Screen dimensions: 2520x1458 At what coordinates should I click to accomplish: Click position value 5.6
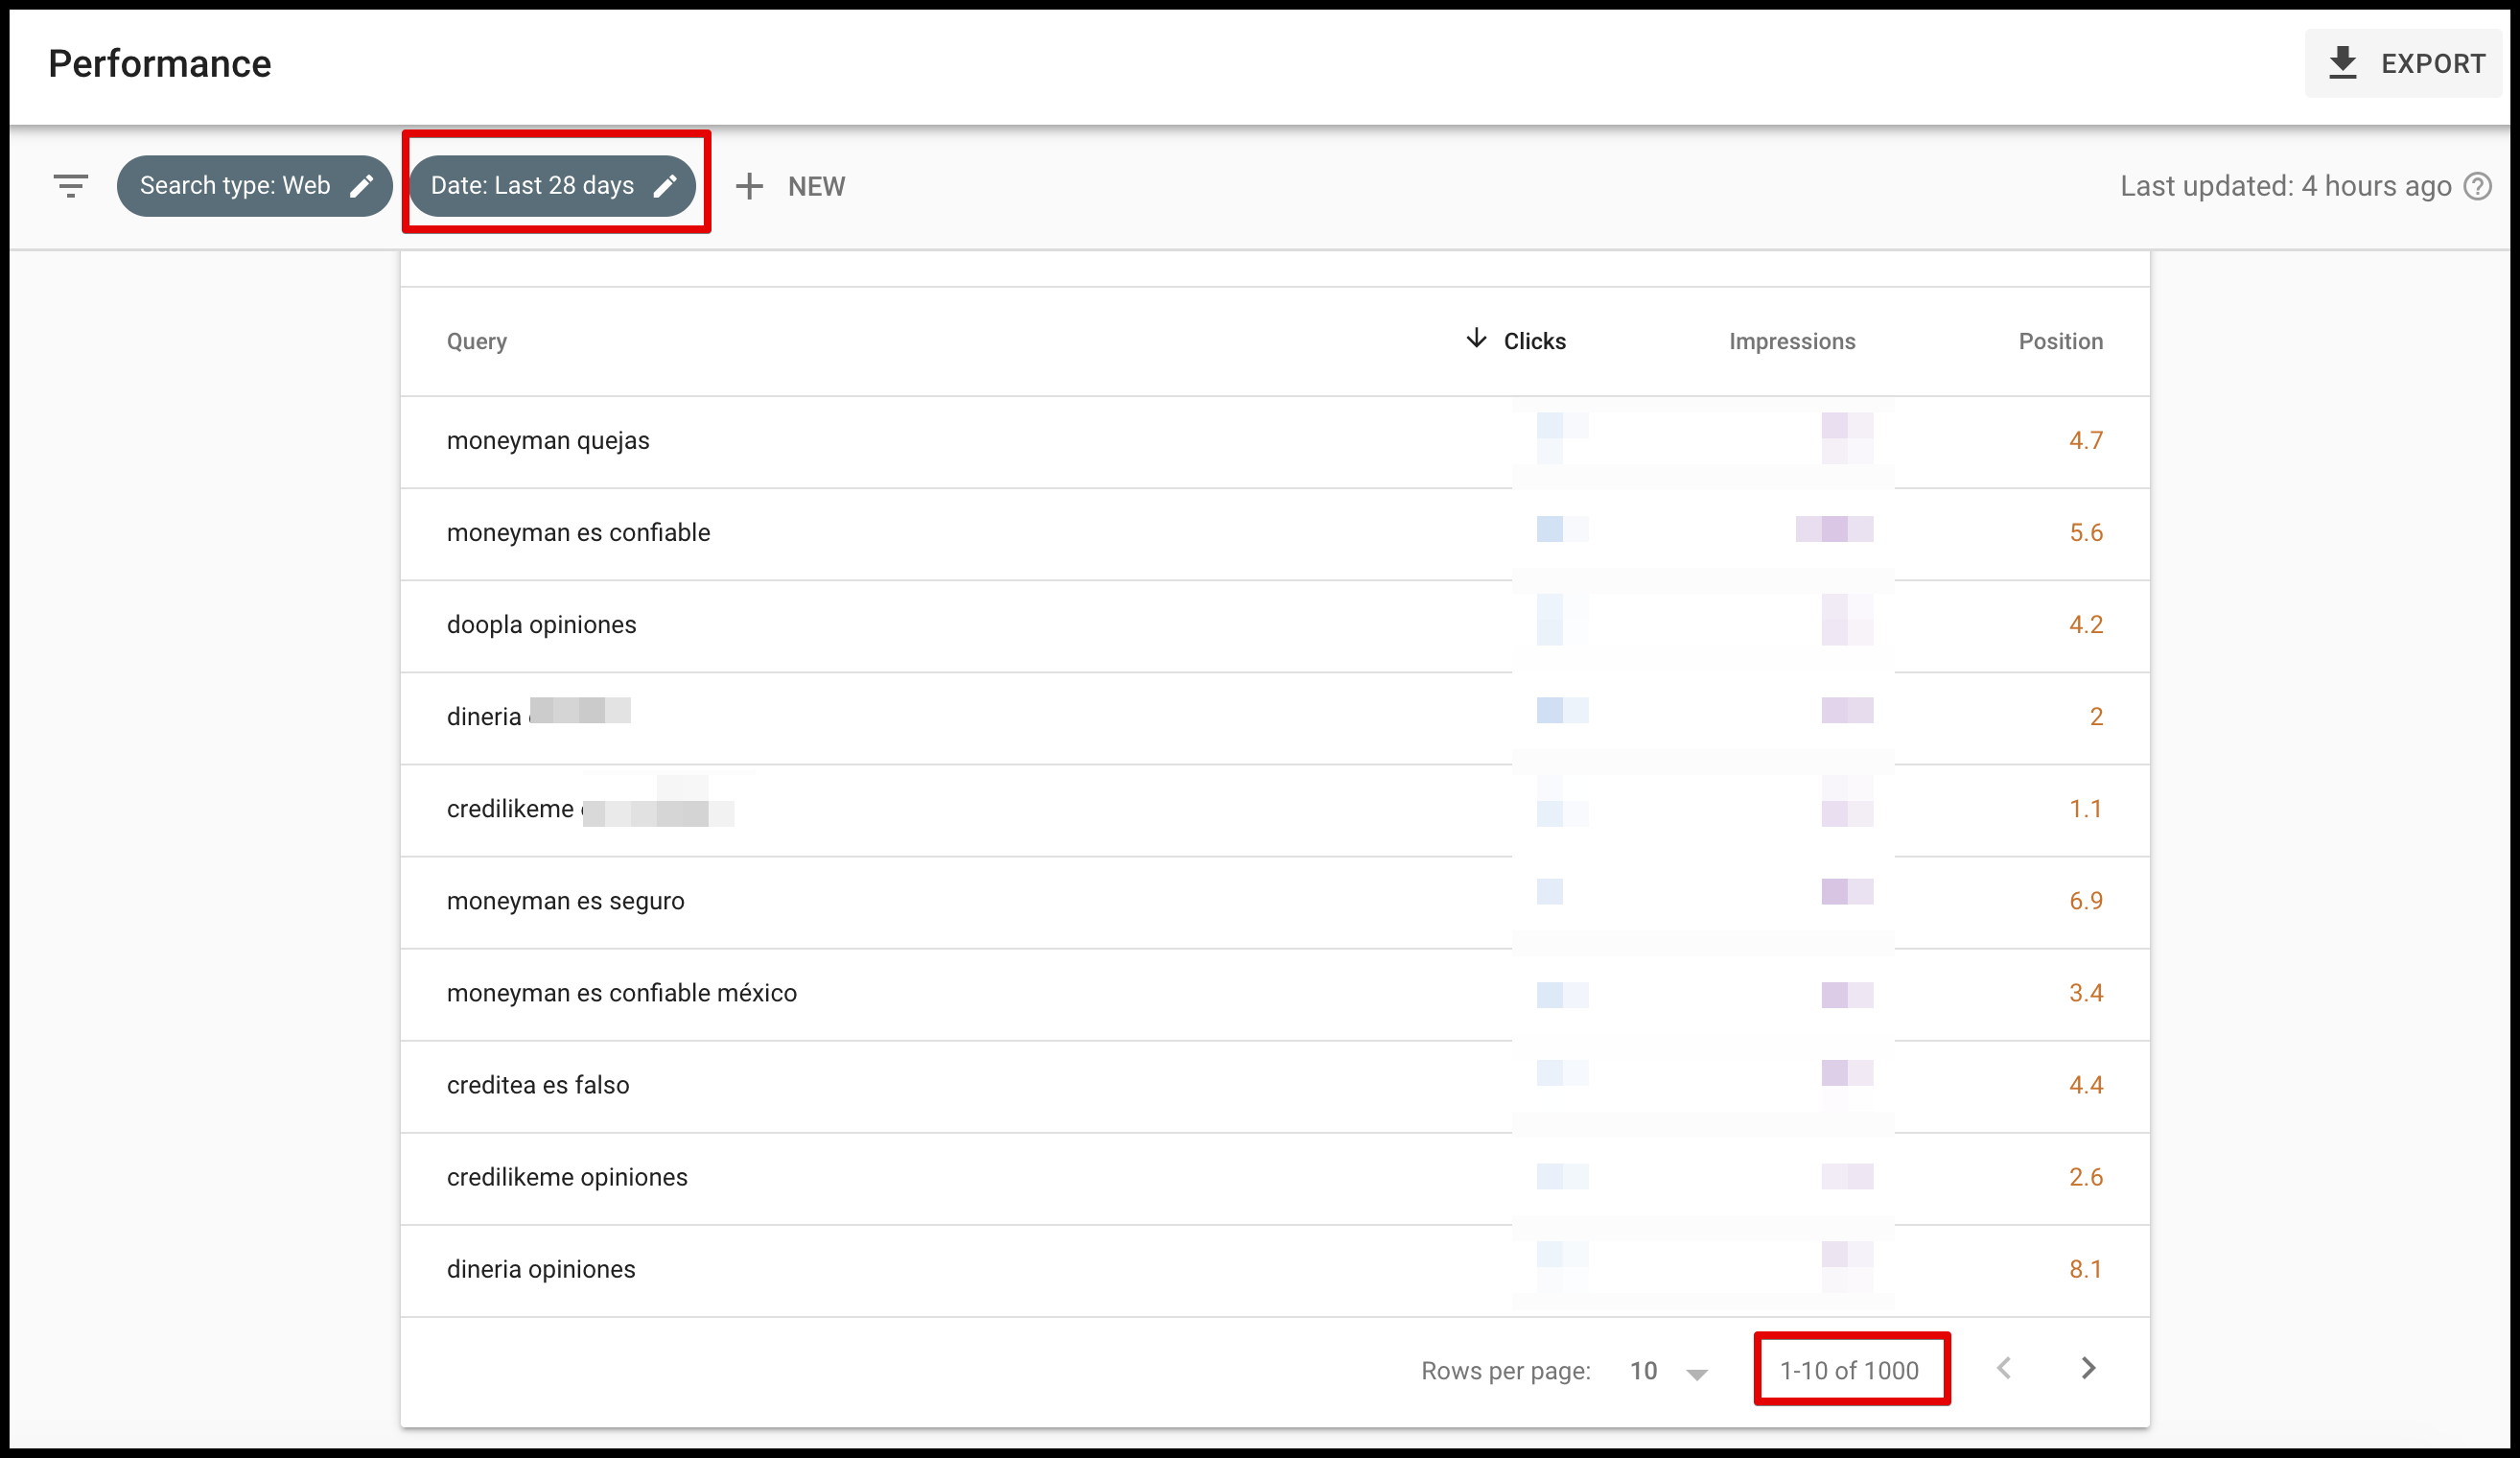click(2086, 533)
